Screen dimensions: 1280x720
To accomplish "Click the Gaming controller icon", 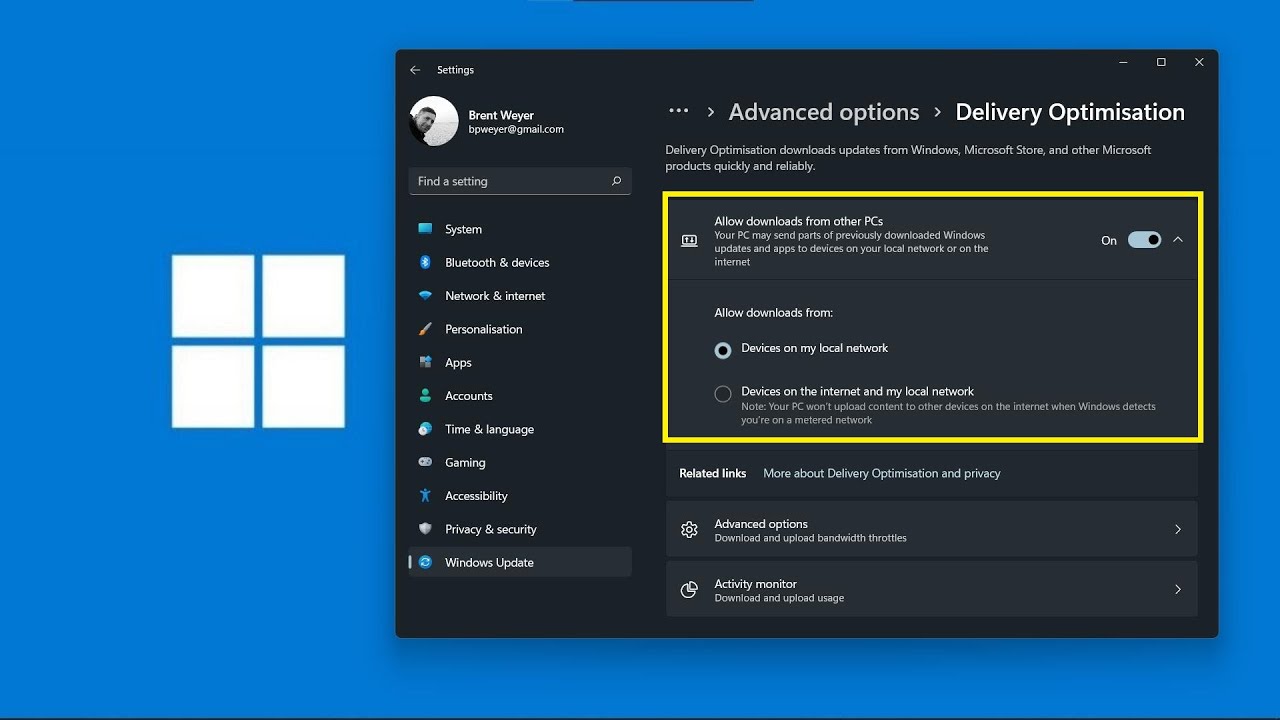I will [x=425, y=462].
